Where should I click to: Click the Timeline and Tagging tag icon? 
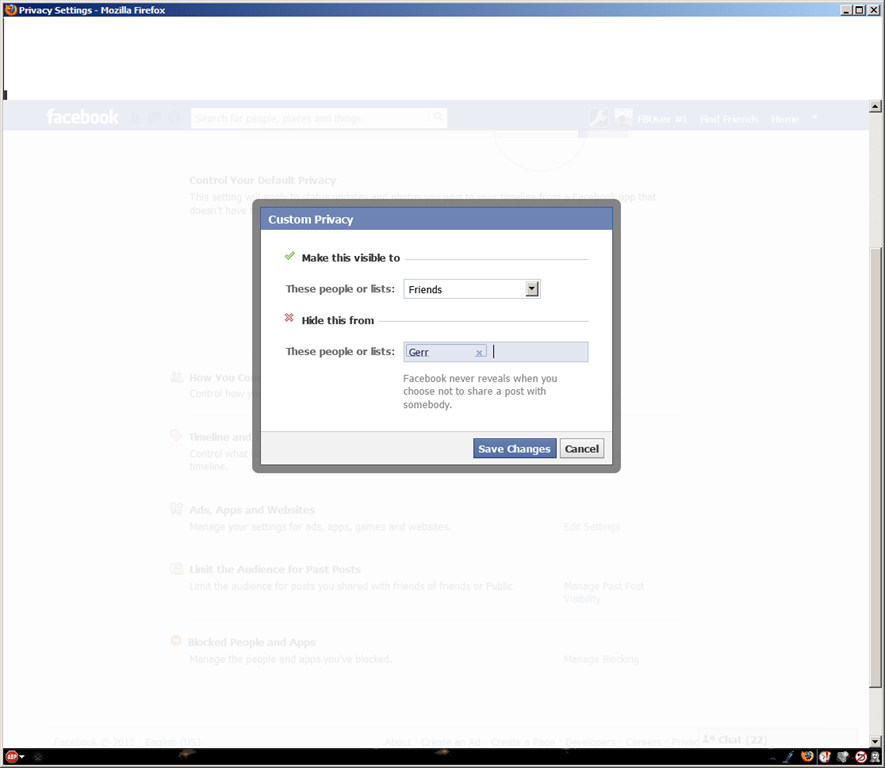[x=176, y=437]
